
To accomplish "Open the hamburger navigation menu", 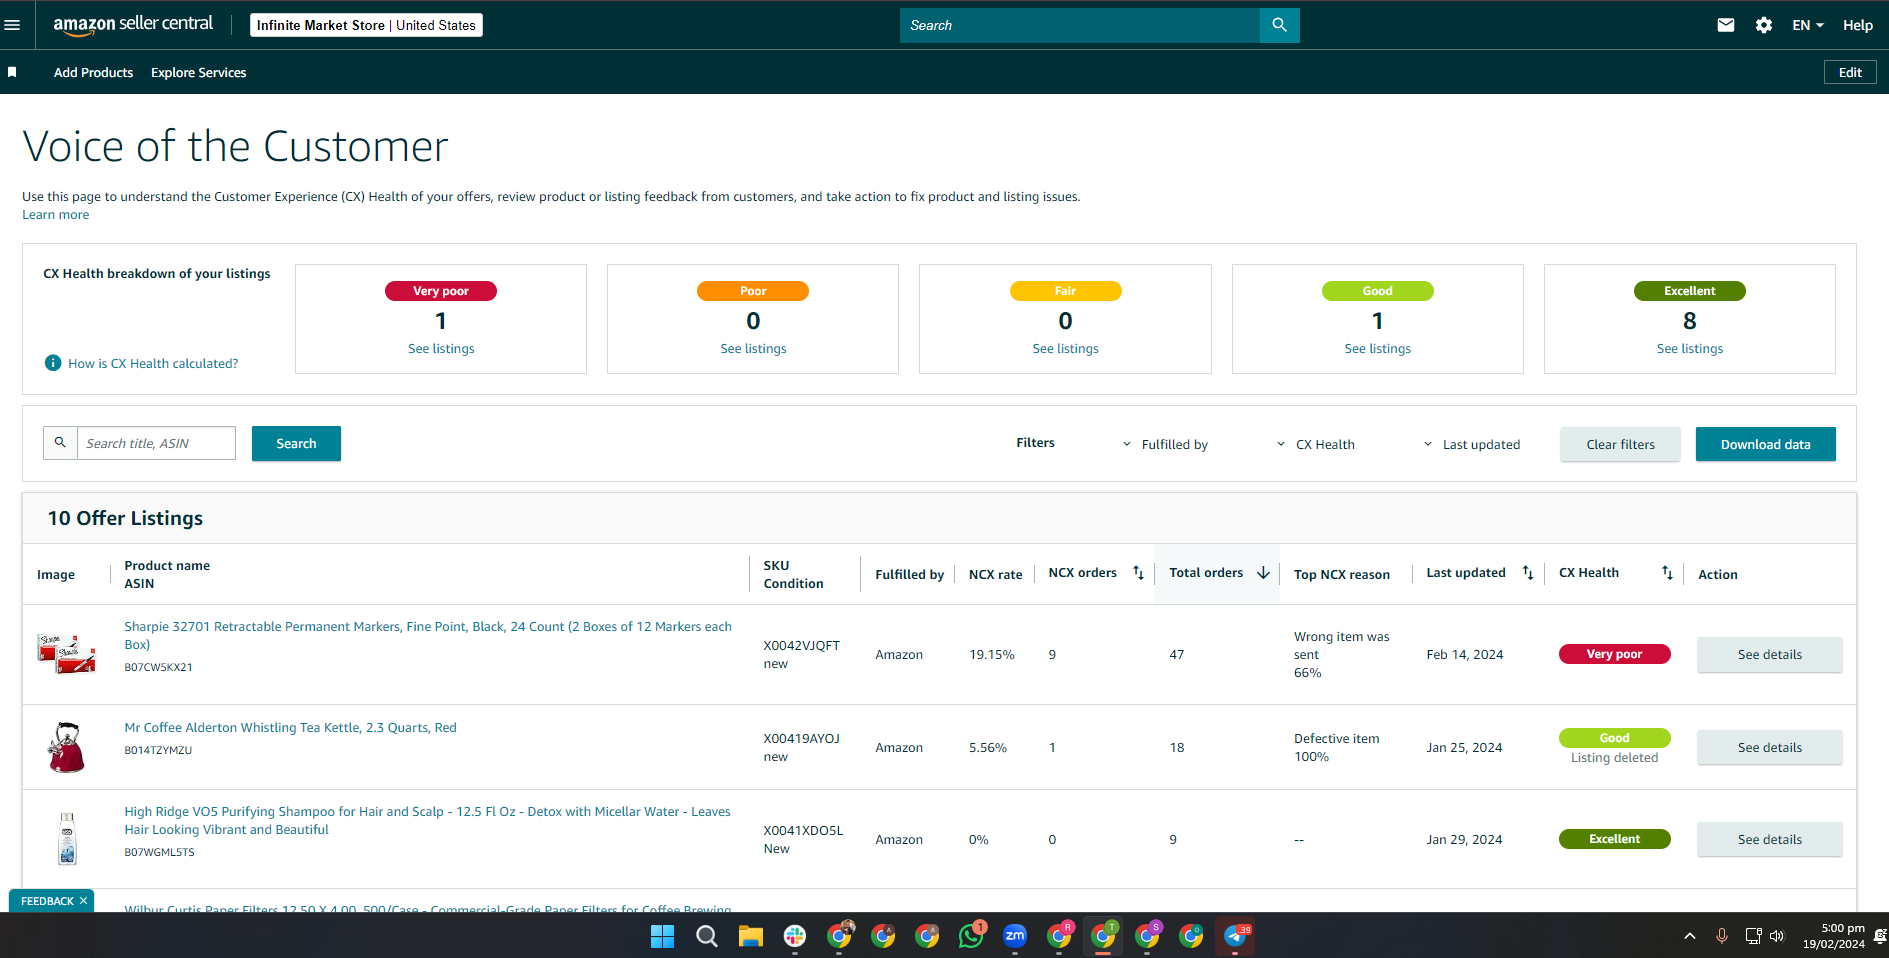I will coord(12,25).
